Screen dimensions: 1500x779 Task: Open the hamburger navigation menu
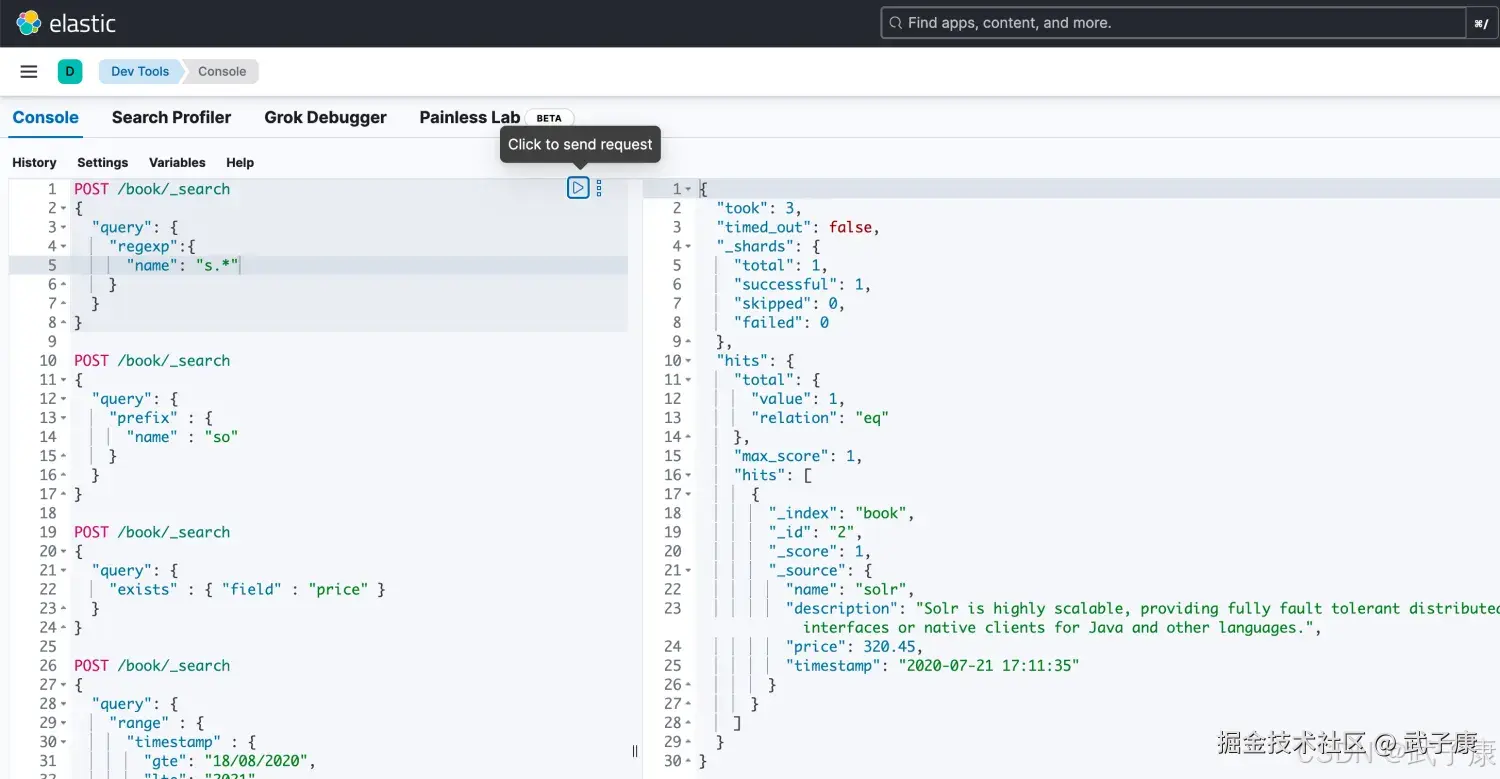(x=29, y=71)
